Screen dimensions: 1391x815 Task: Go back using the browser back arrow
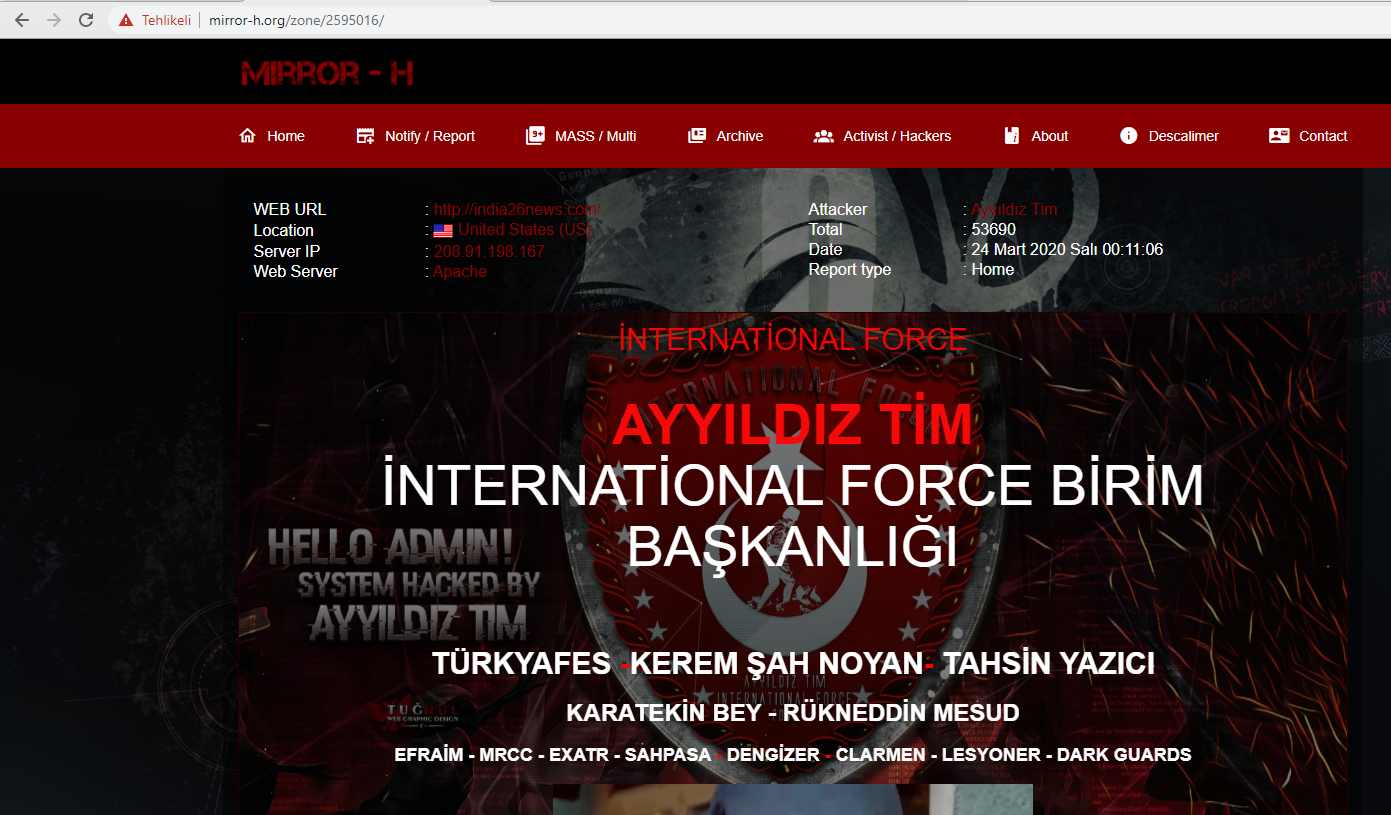click(22, 20)
